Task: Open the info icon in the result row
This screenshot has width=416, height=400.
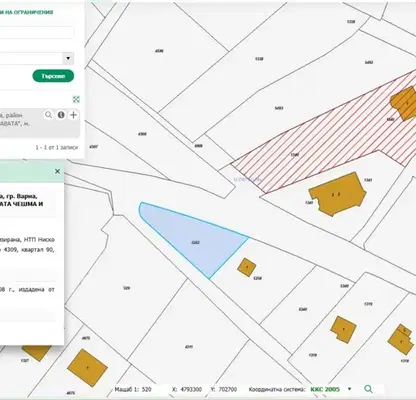Action: (61, 115)
